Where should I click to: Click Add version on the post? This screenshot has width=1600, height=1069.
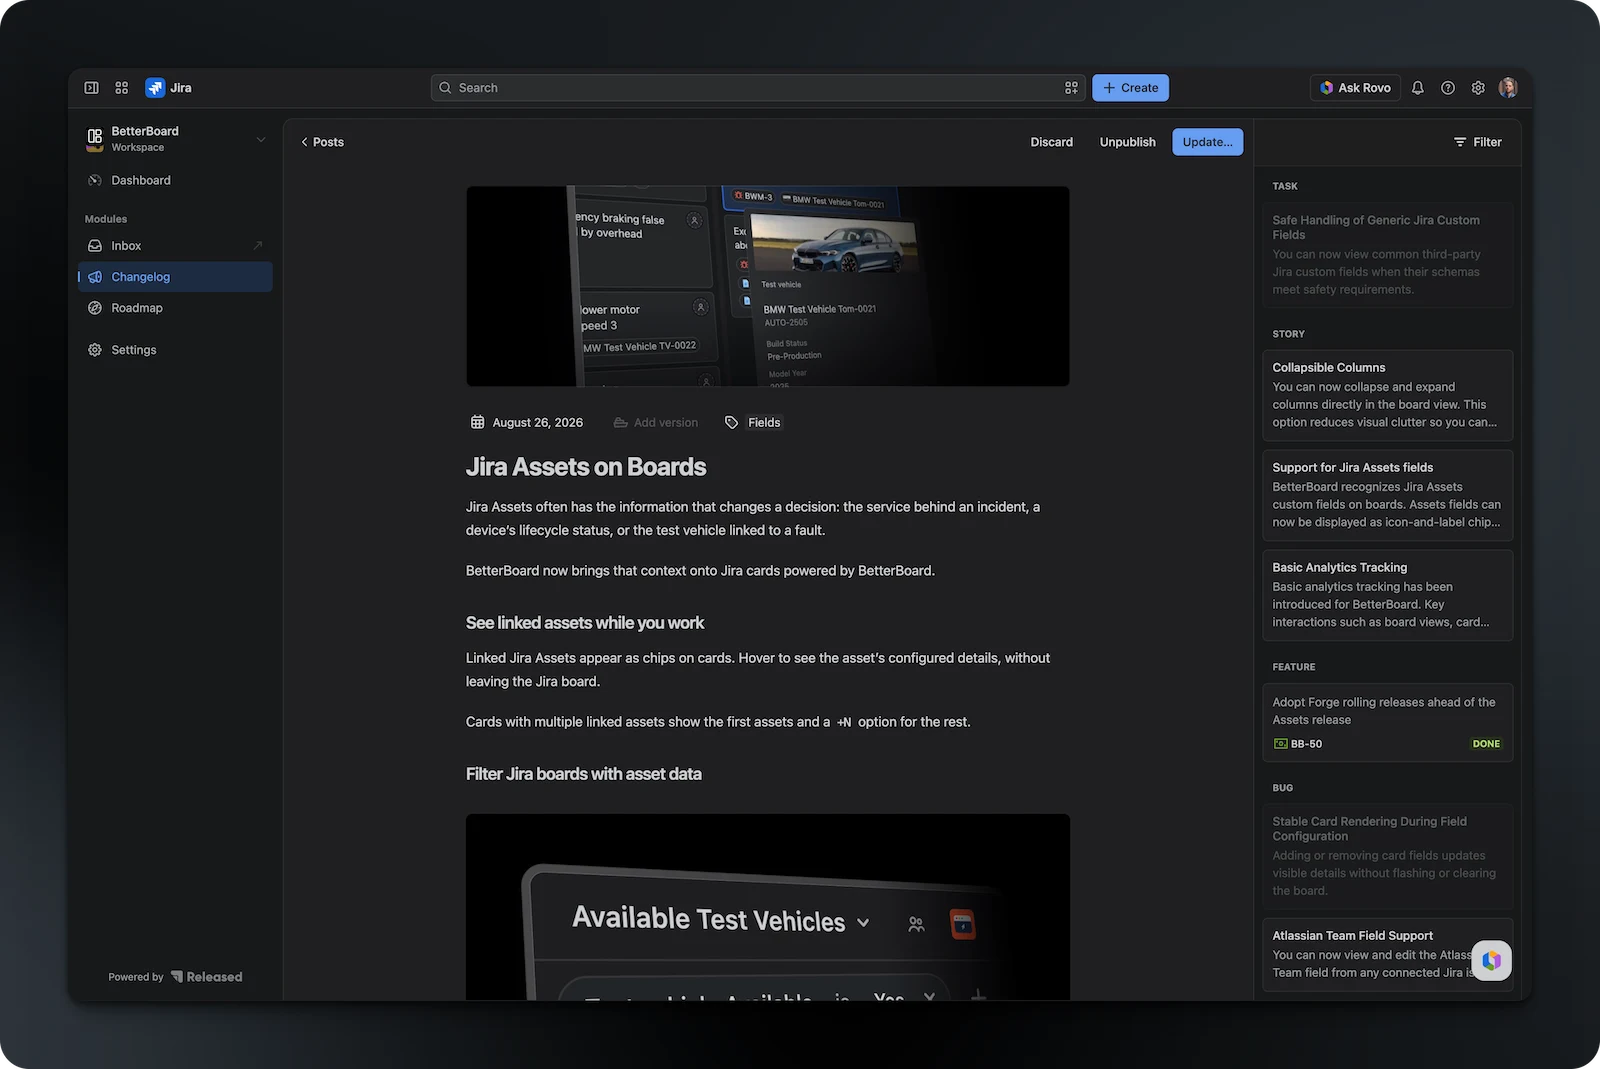(656, 422)
